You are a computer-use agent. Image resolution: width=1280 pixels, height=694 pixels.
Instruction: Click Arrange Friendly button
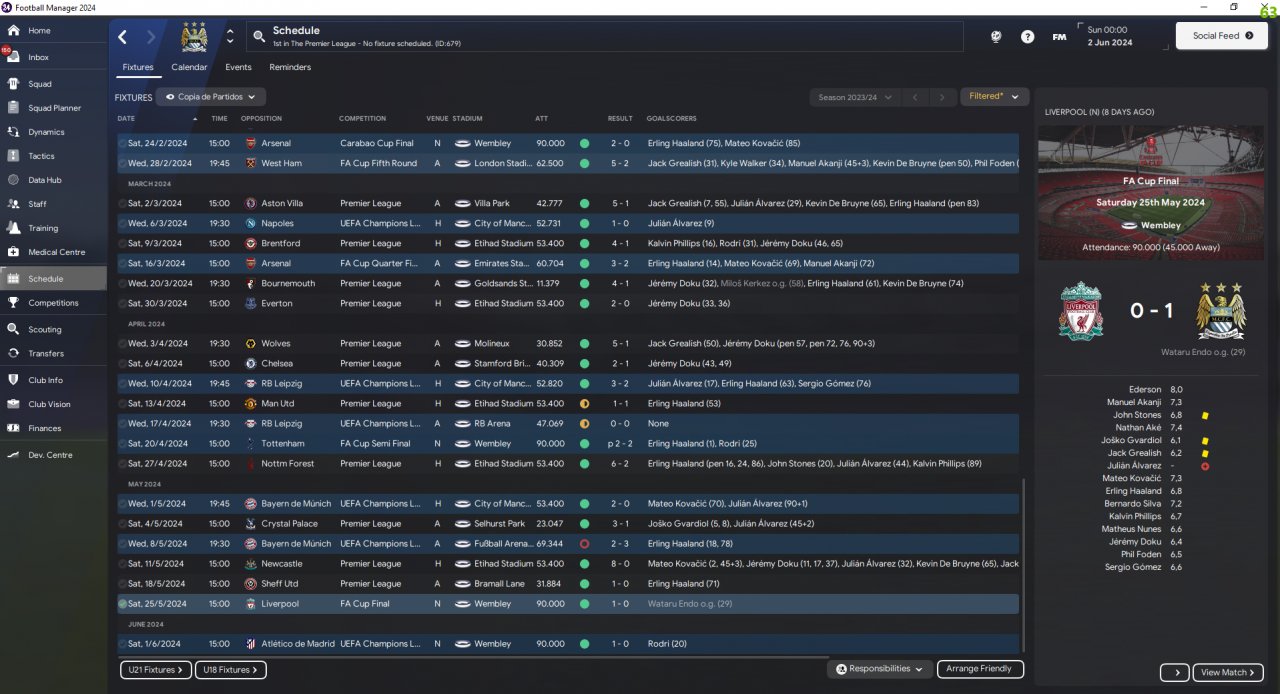pos(979,669)
